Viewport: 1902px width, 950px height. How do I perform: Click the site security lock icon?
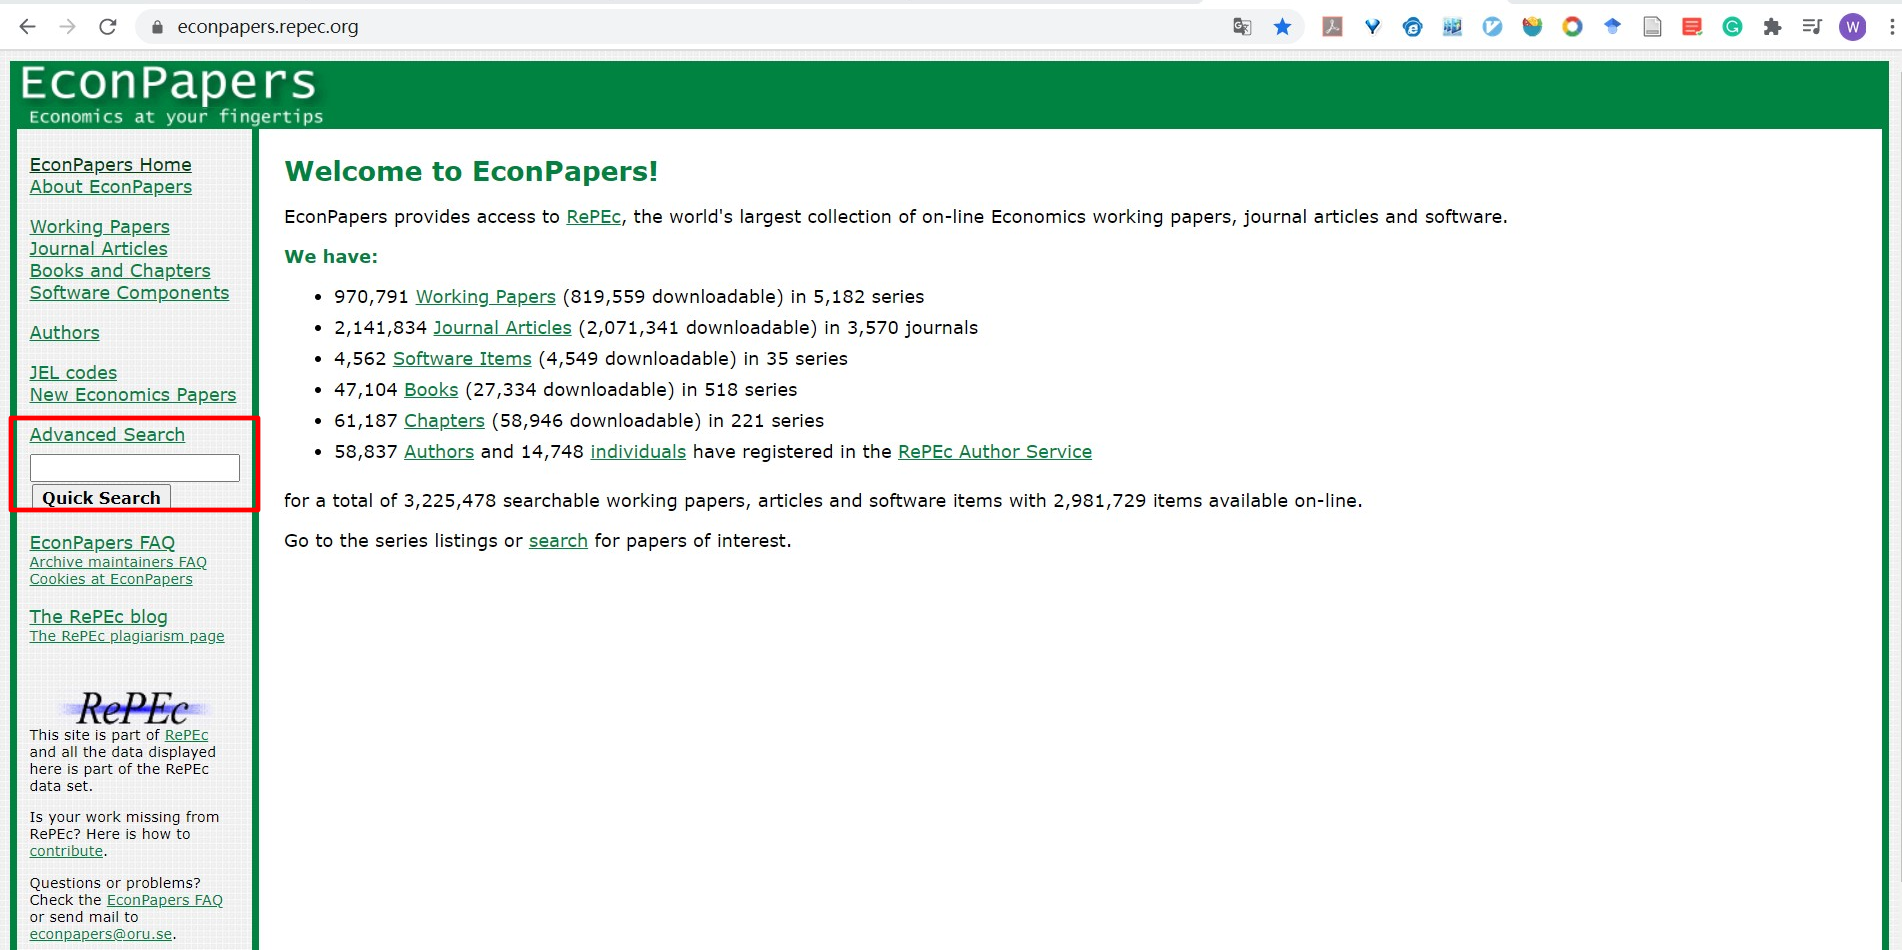[156, 26]
